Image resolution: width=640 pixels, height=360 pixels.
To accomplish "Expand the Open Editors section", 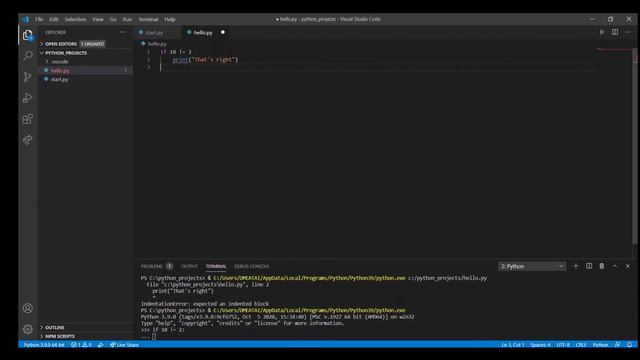I will [60, 44].
